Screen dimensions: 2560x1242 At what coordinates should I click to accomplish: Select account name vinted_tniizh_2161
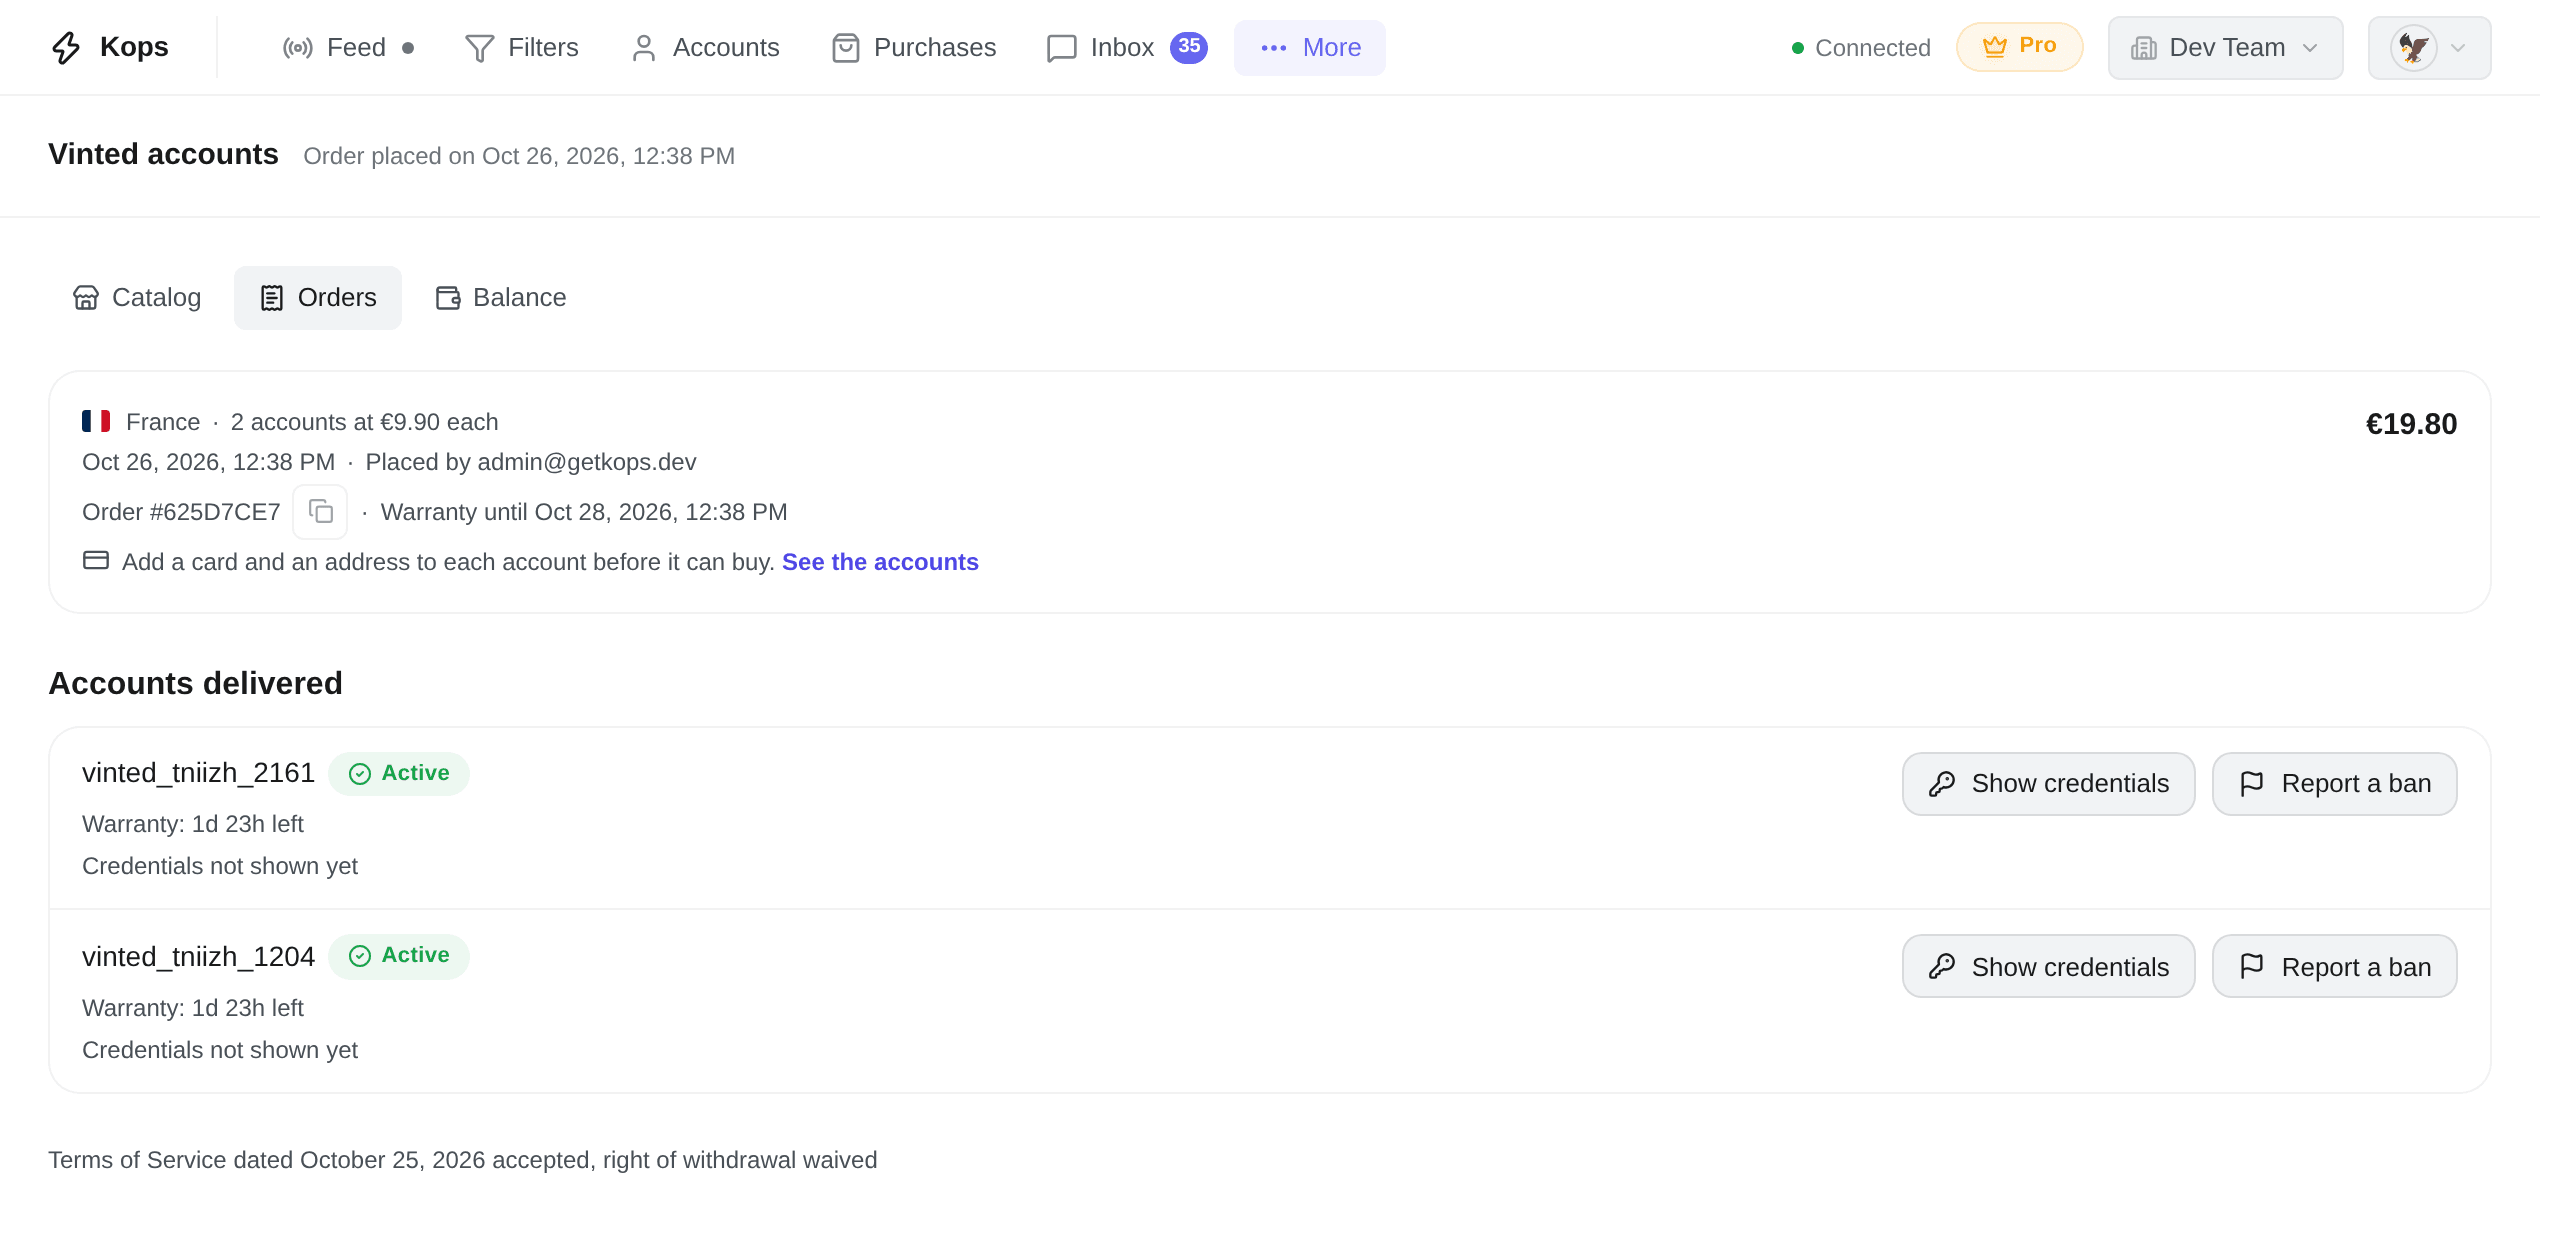point(198,773)
